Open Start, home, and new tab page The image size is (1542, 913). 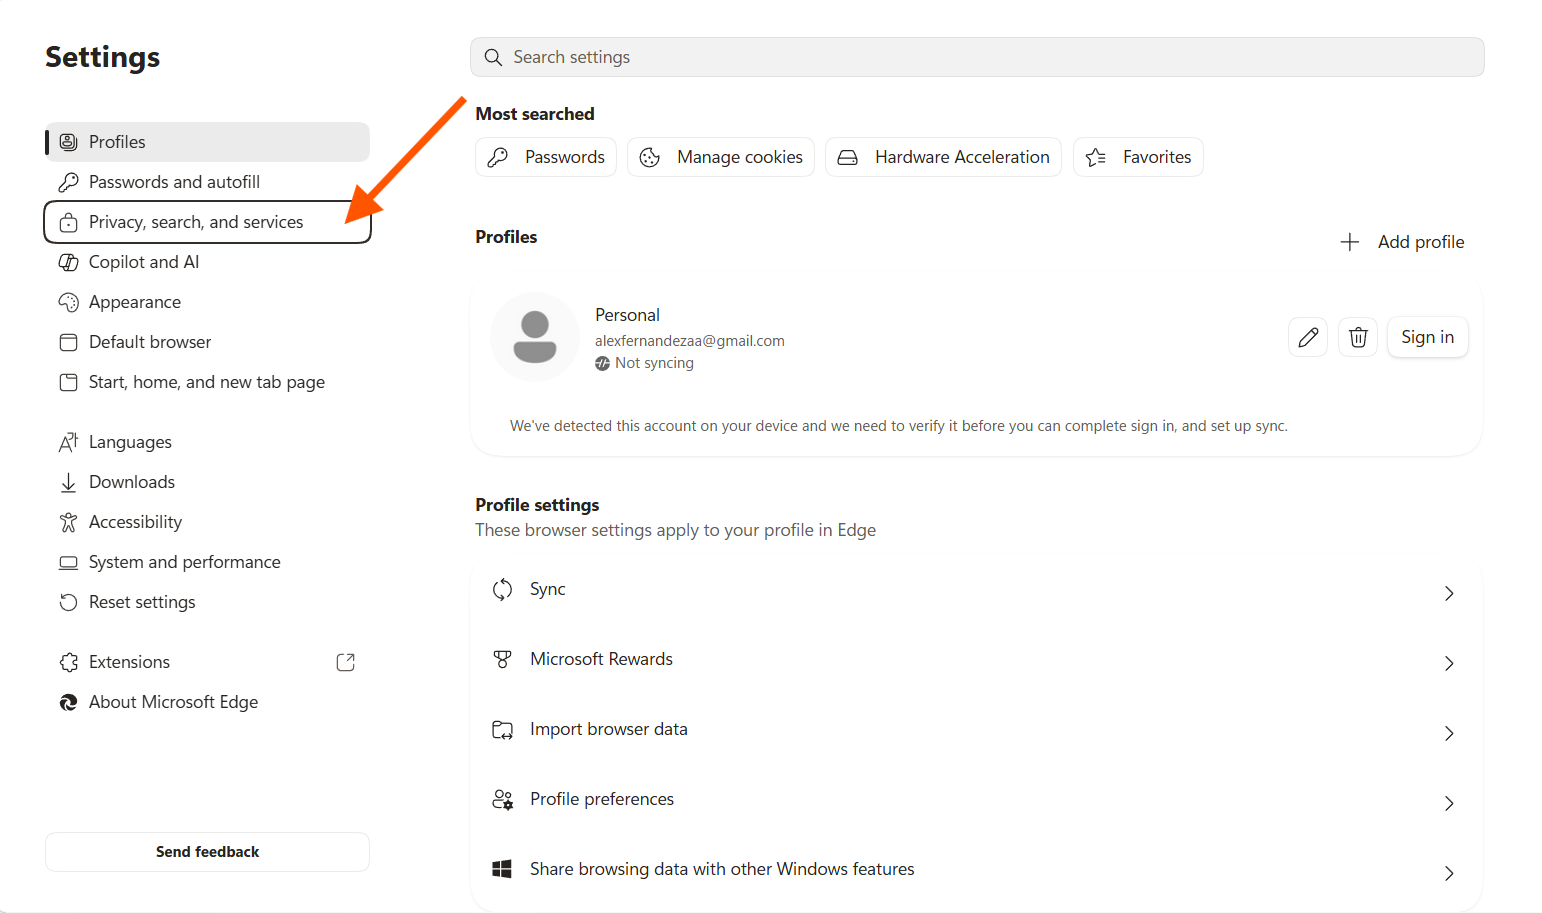pyautogui.click(x=207, y=382)
